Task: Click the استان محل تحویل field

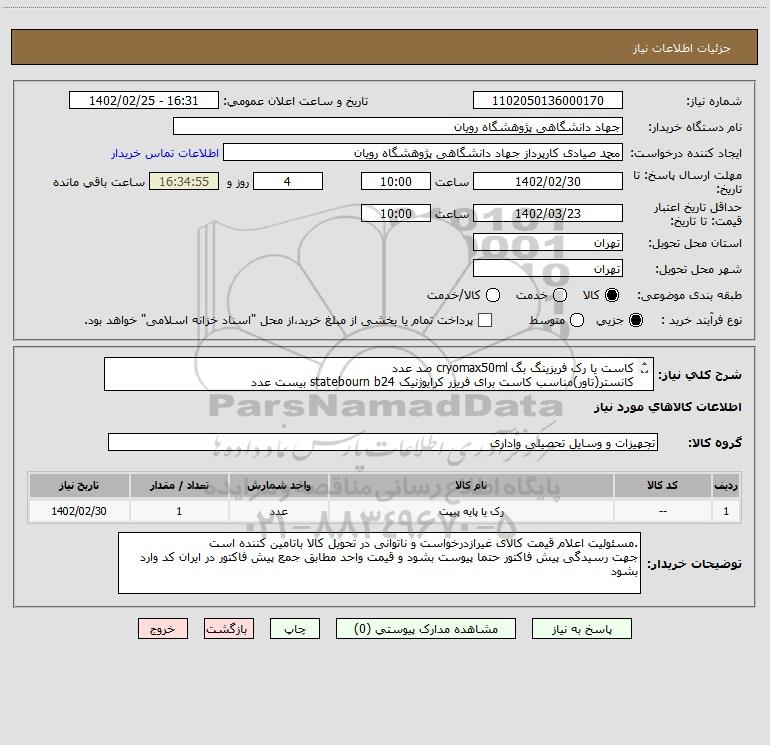Action: tap(548, 243)
